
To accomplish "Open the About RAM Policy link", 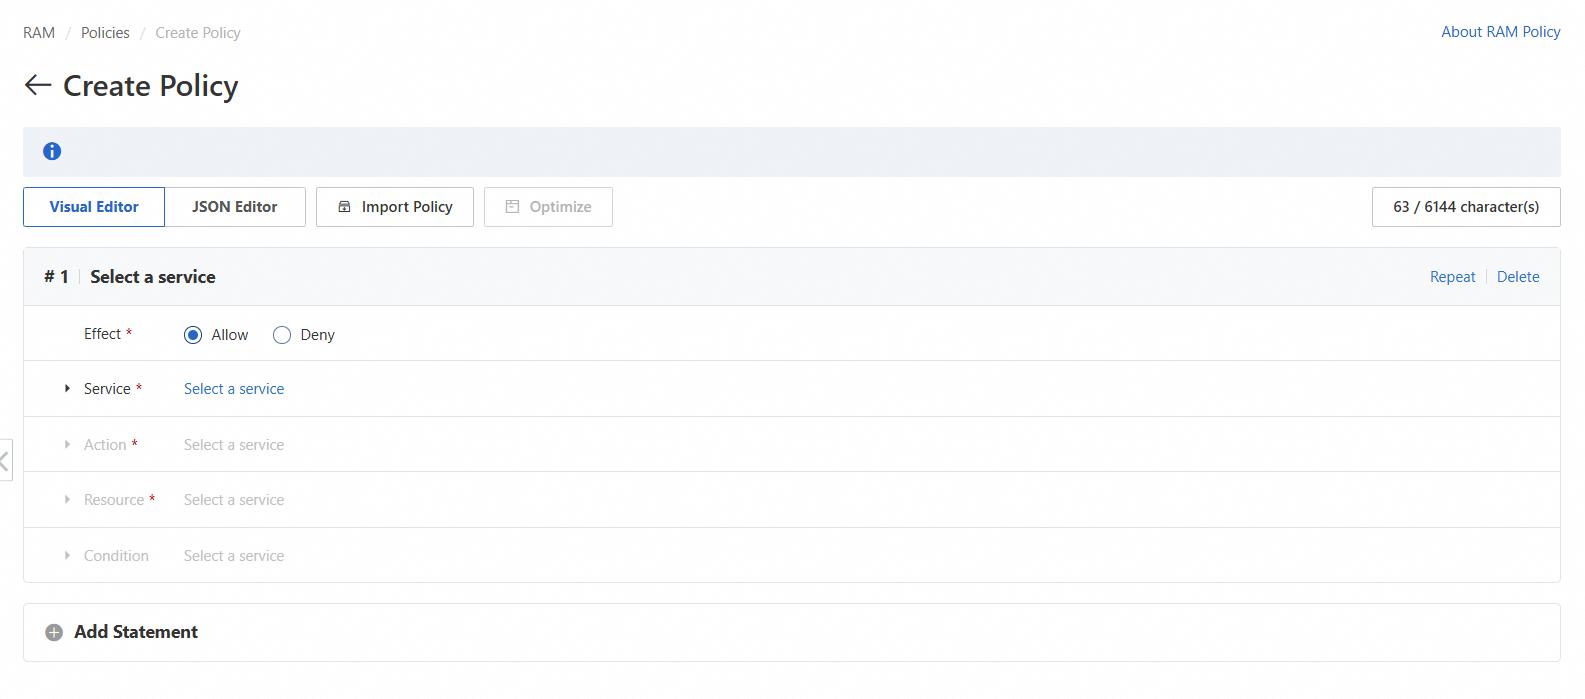I will point(1500,32).
